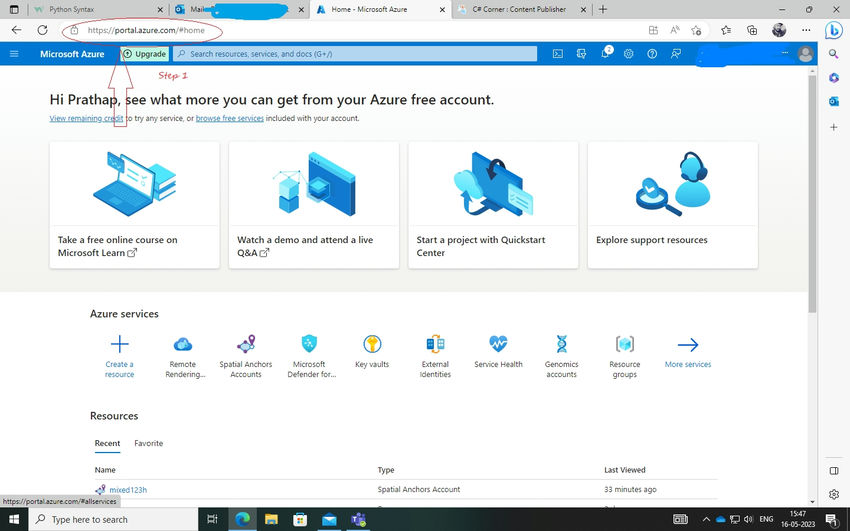Open Cloud Shell from the Azure header
Image resolution: width=850 pixels, height=531 pixels.
pos(557,54)
